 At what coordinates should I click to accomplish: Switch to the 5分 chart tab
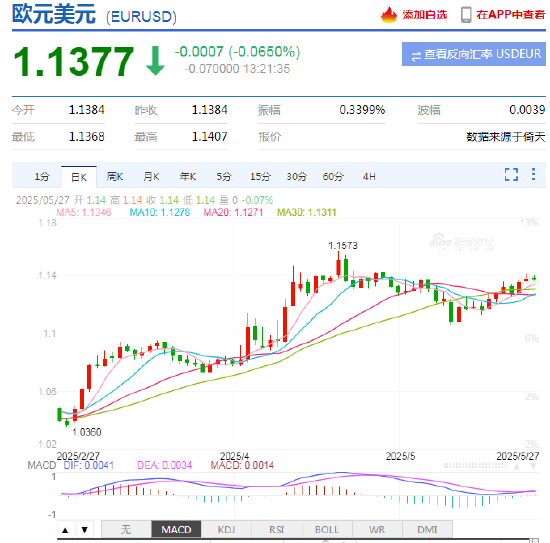224,176
